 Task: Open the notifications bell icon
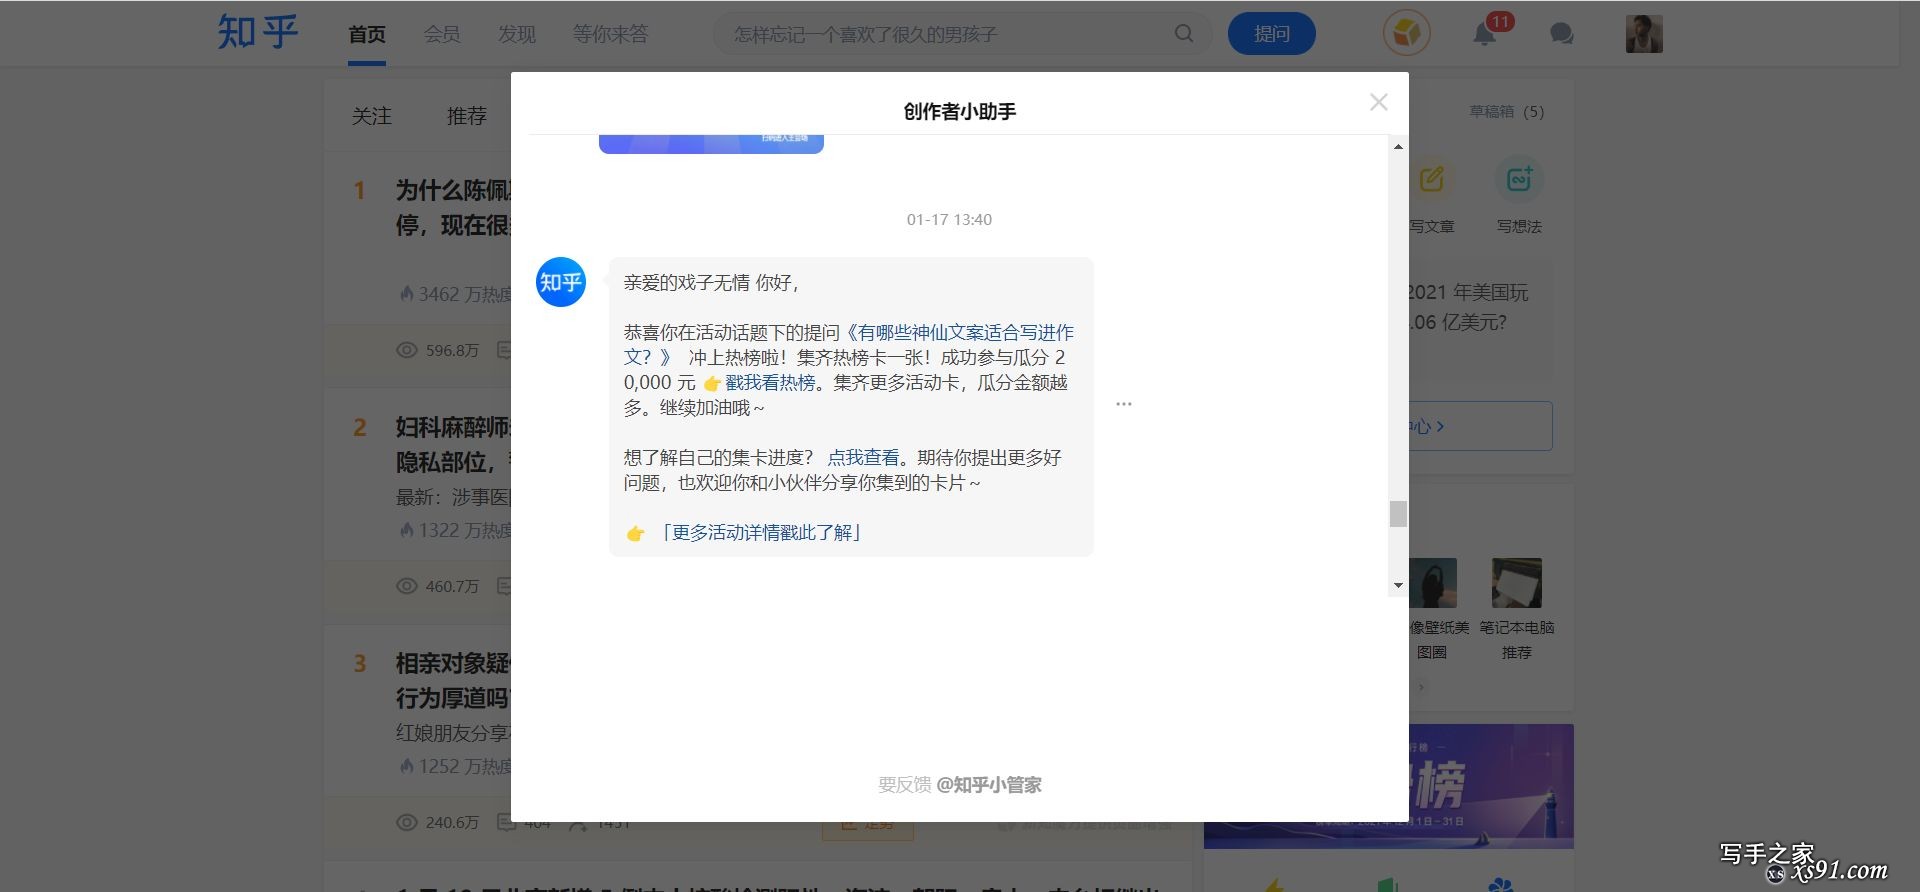[1484, 35]
